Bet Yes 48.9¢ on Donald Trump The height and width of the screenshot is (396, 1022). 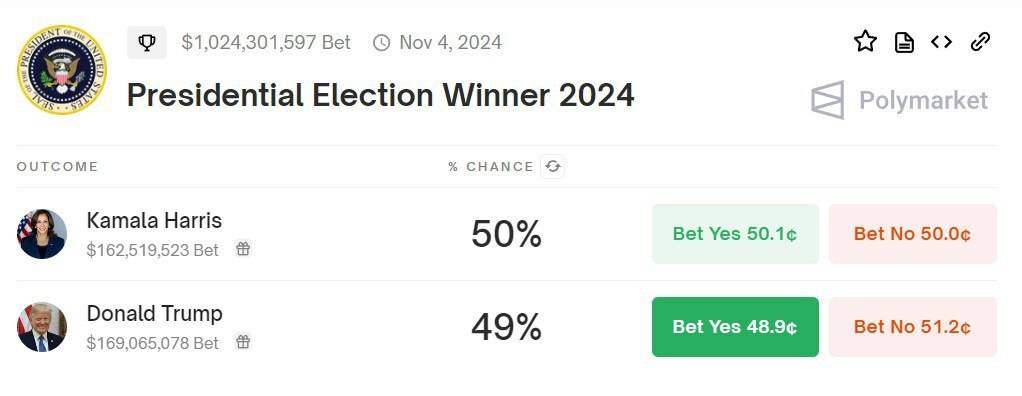coord(735,327)
